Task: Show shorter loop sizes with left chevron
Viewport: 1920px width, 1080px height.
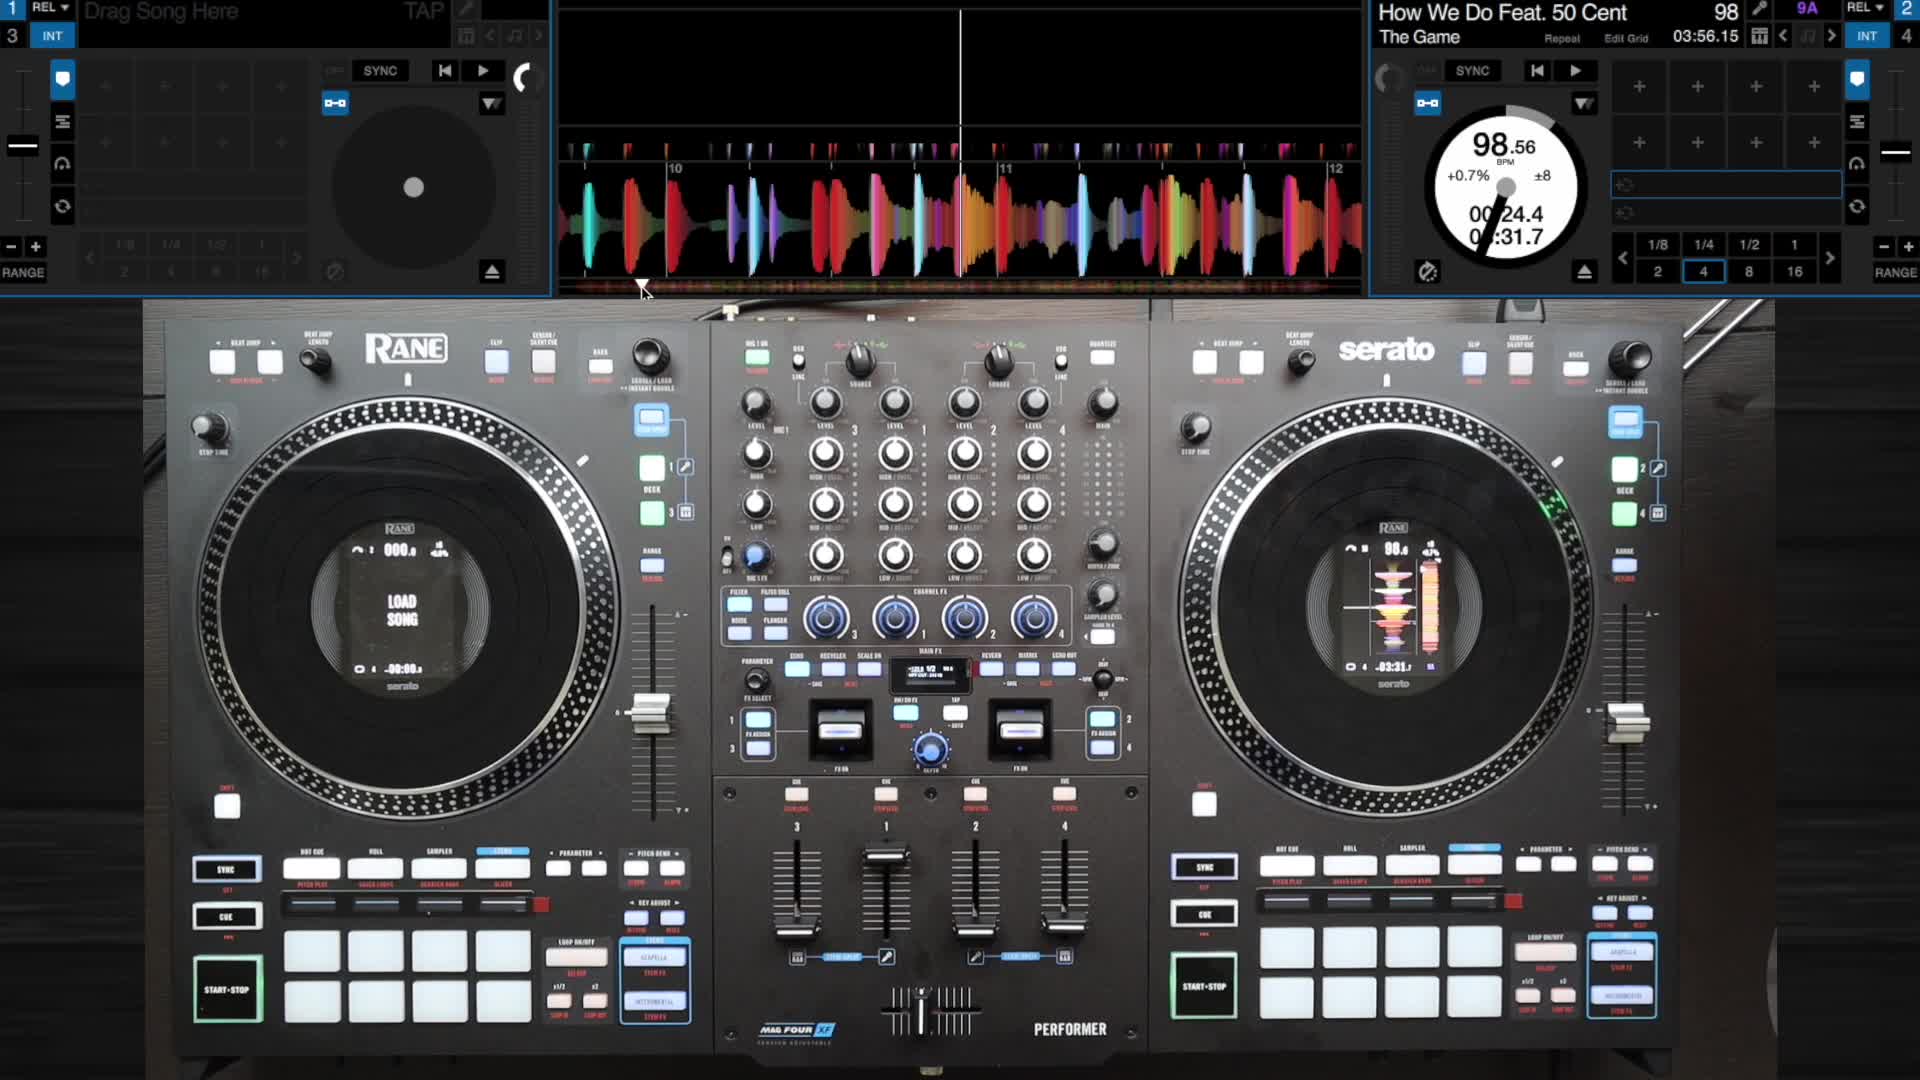Action: click(1622, 258)
